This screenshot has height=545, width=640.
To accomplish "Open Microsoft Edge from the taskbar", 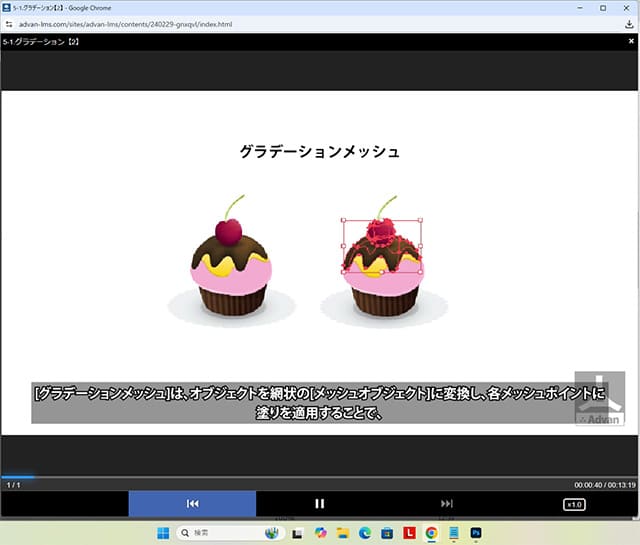I will (365, 533).
